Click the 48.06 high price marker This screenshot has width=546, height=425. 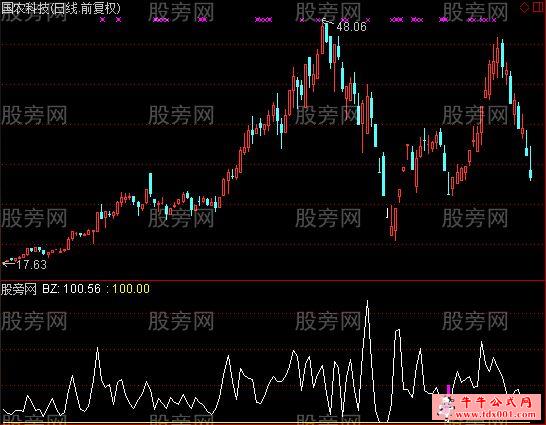pyautogui.click(x=351, y=26)
